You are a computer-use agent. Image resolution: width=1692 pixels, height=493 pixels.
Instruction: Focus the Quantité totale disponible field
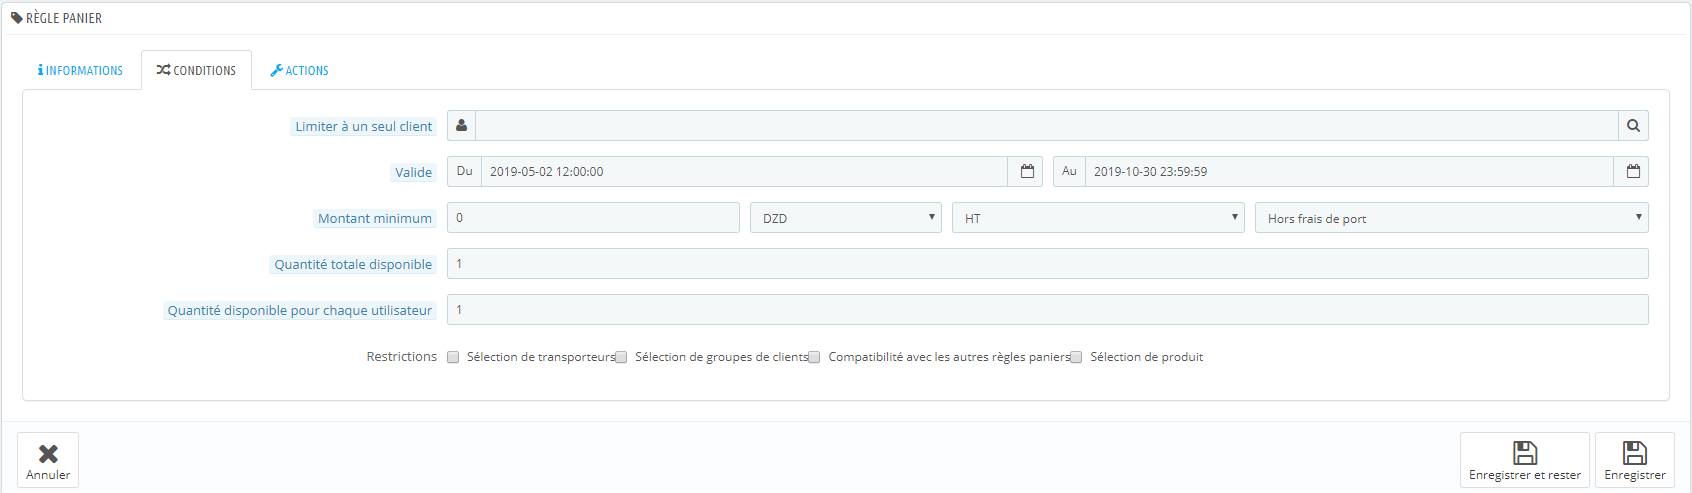[x=1047, y=264]
